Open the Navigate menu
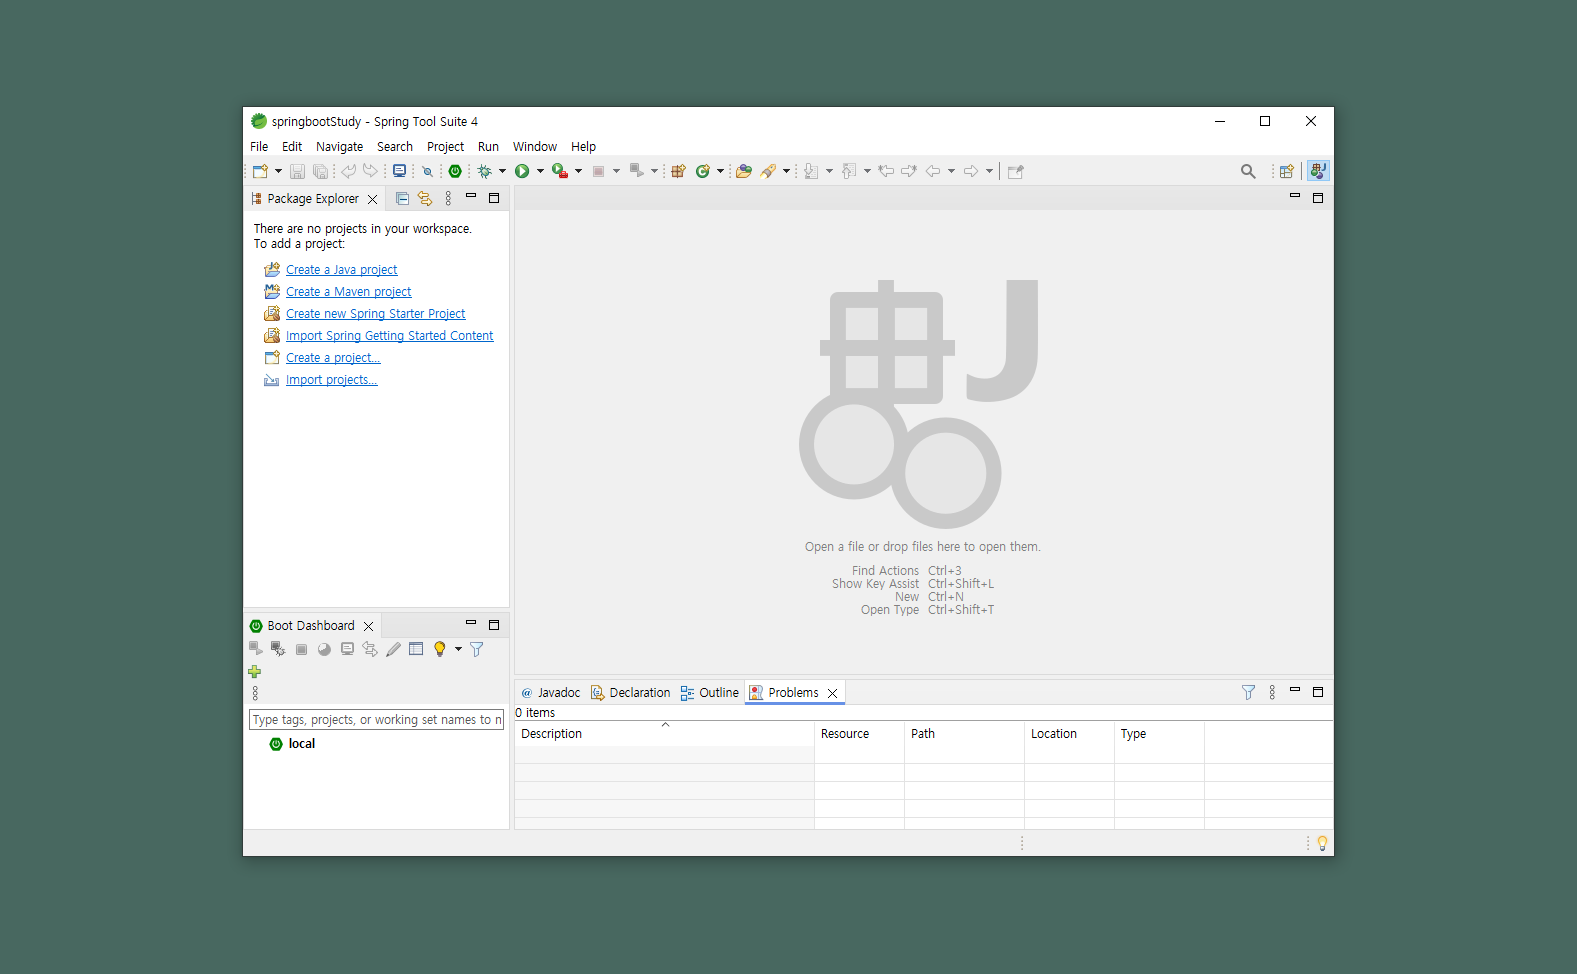 tap(339, 146)
